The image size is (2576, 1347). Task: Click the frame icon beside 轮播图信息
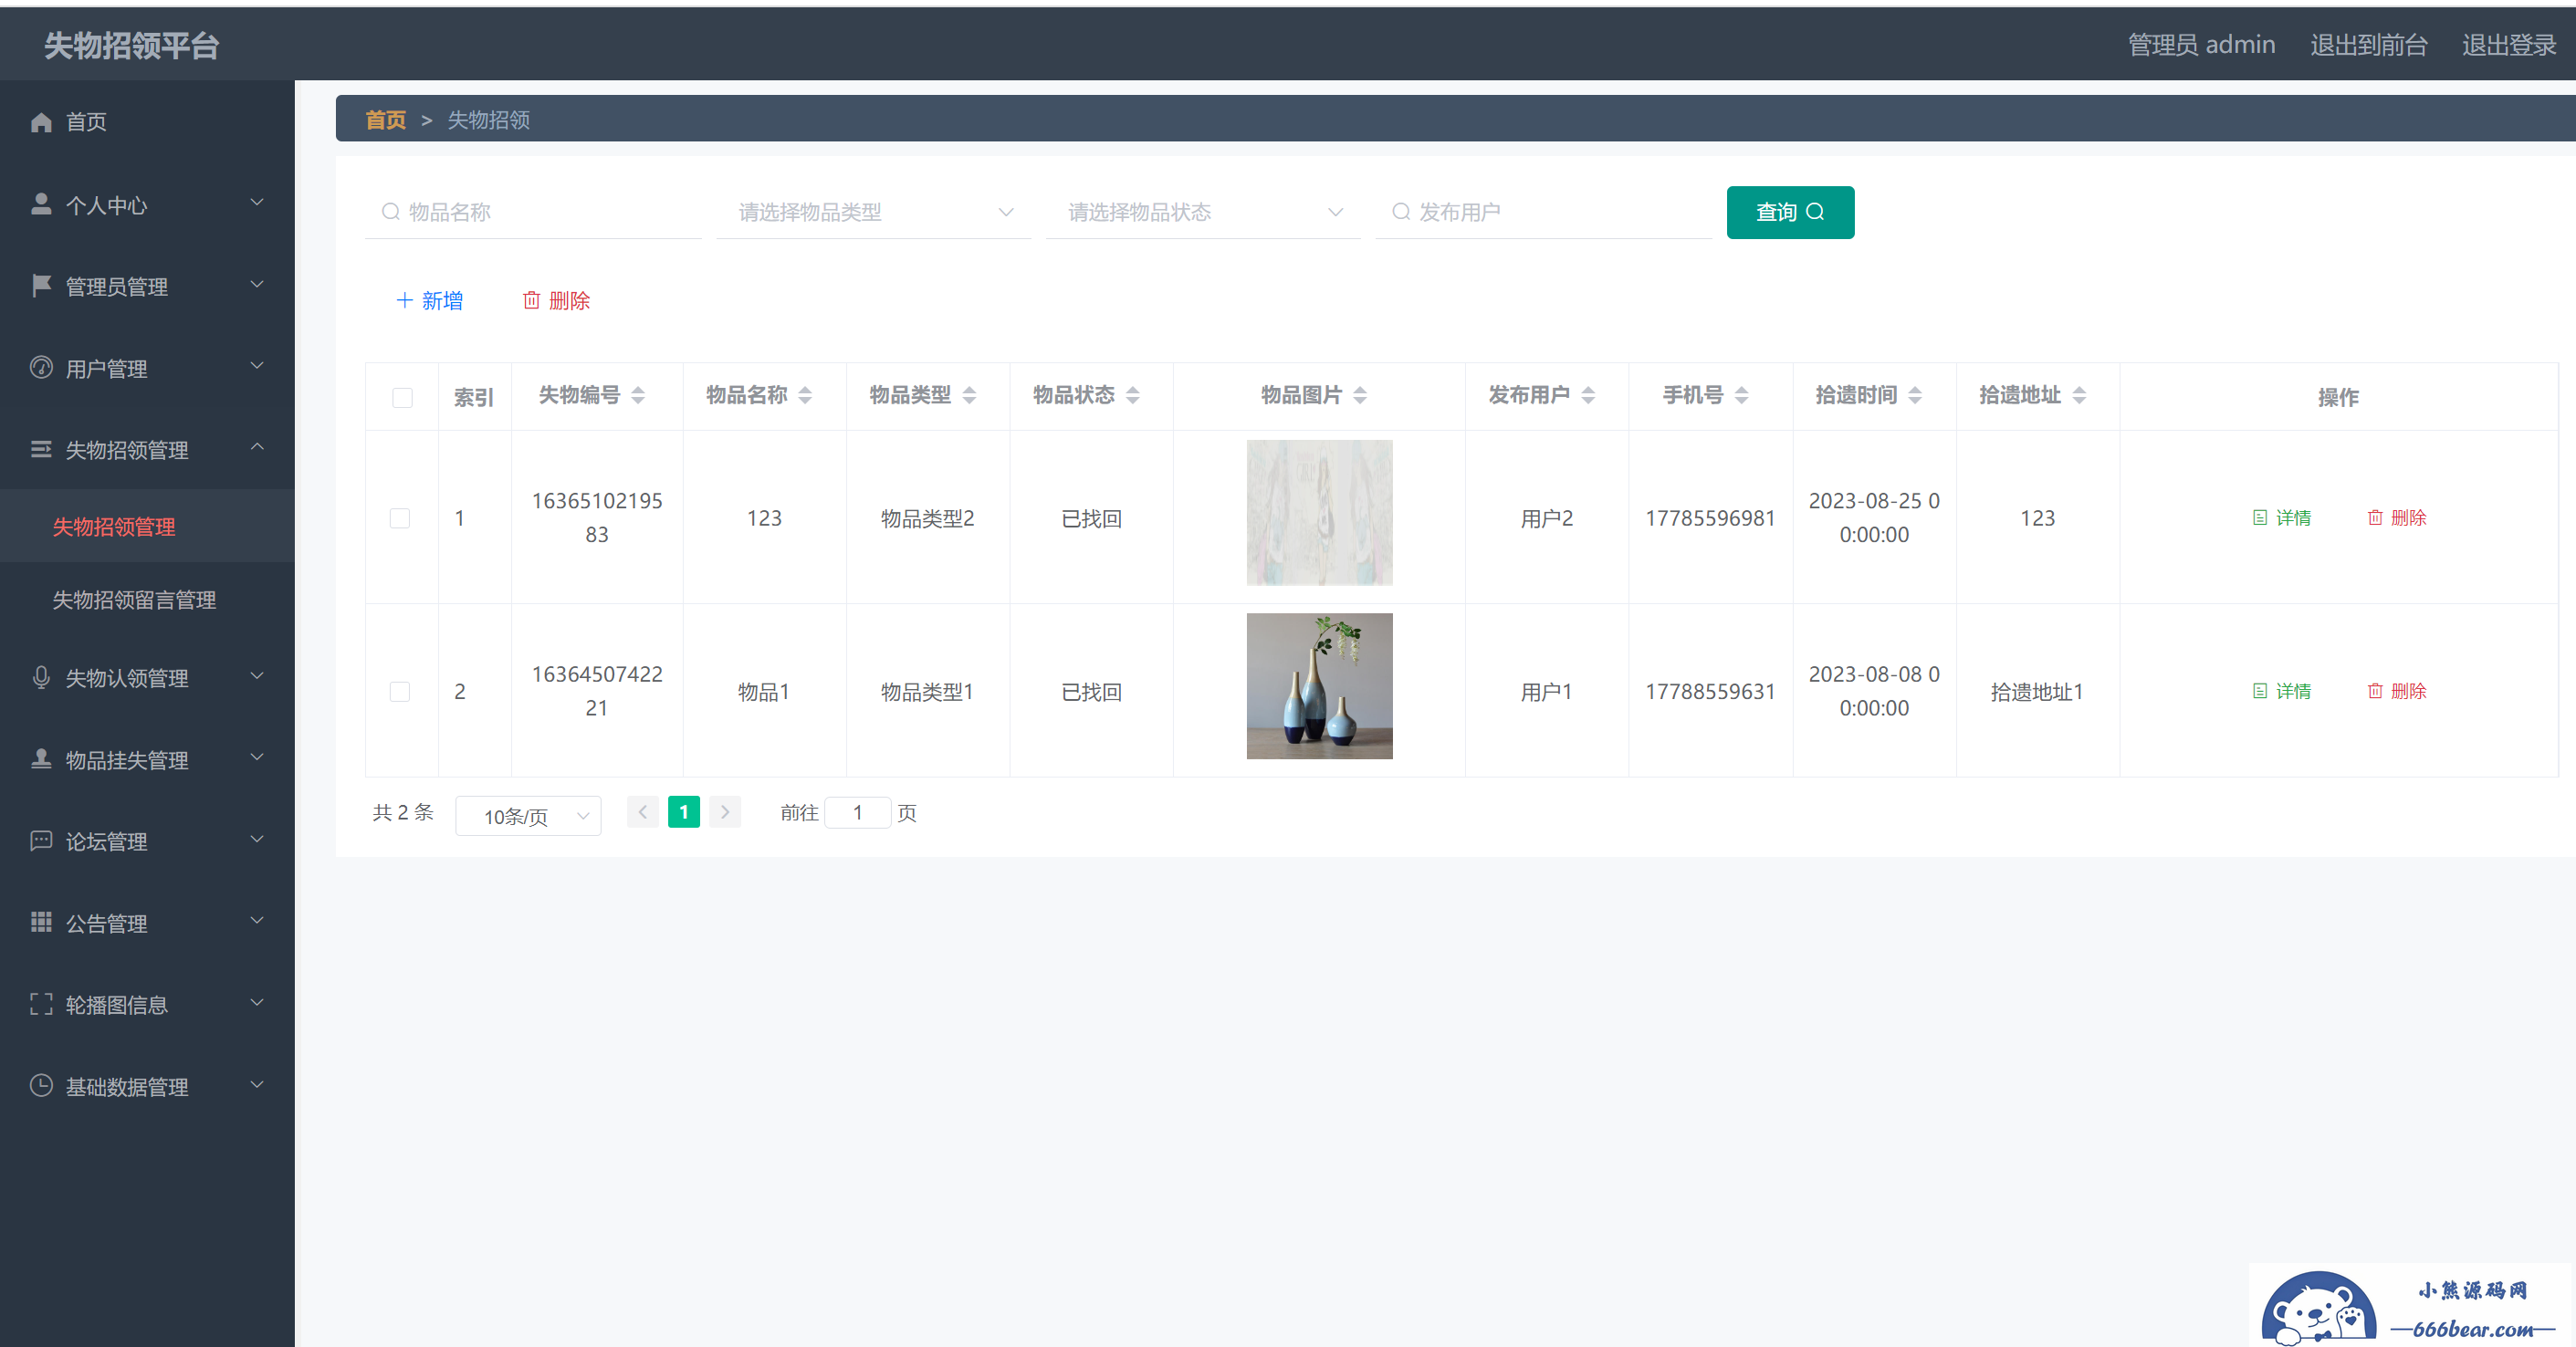41,1004
